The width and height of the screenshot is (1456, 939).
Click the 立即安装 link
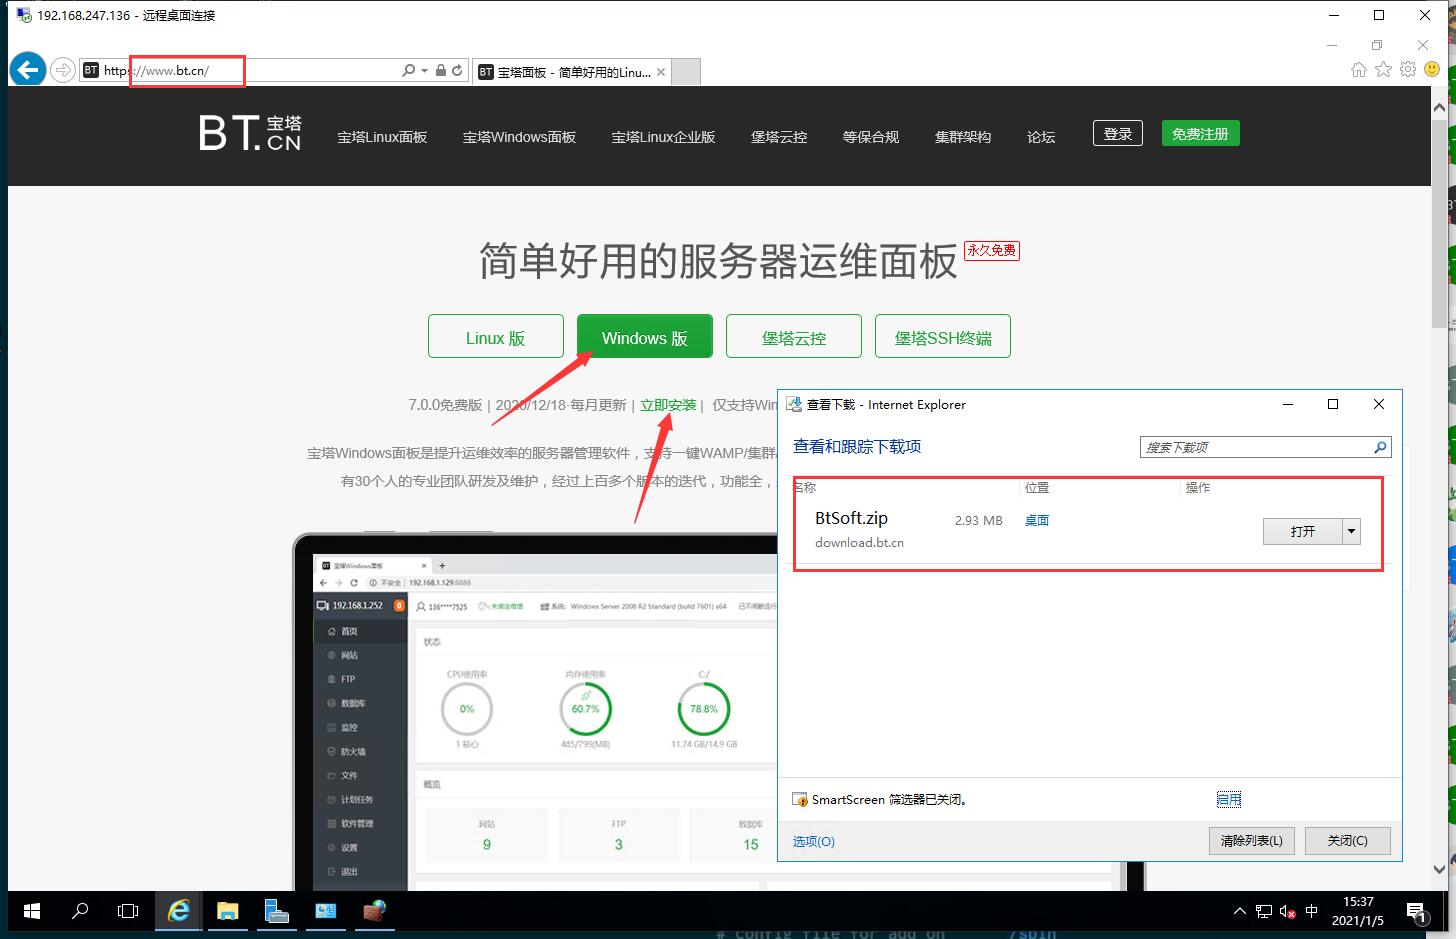click(668, 405)
